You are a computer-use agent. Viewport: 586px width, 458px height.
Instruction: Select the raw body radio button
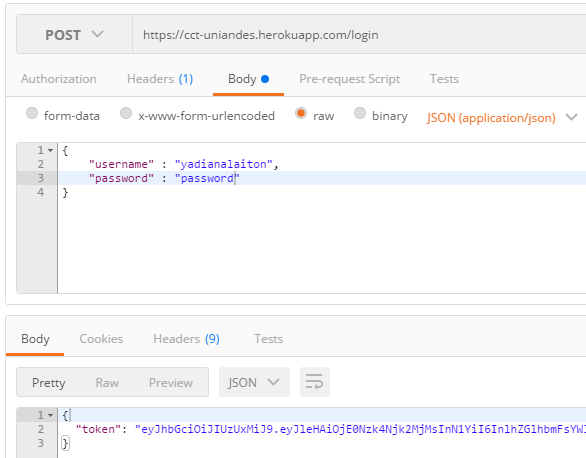(301, 113)
